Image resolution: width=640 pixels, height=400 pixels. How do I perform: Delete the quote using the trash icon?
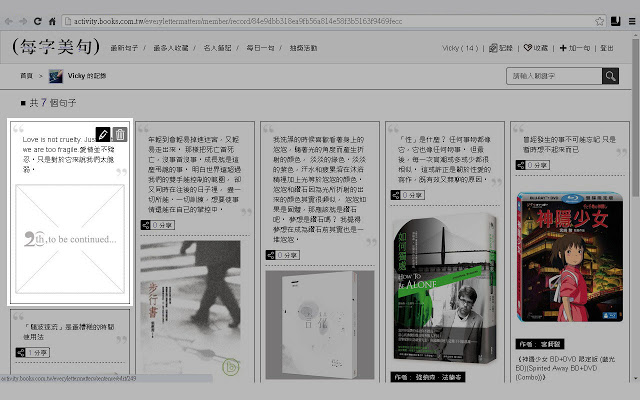point(120,134)
